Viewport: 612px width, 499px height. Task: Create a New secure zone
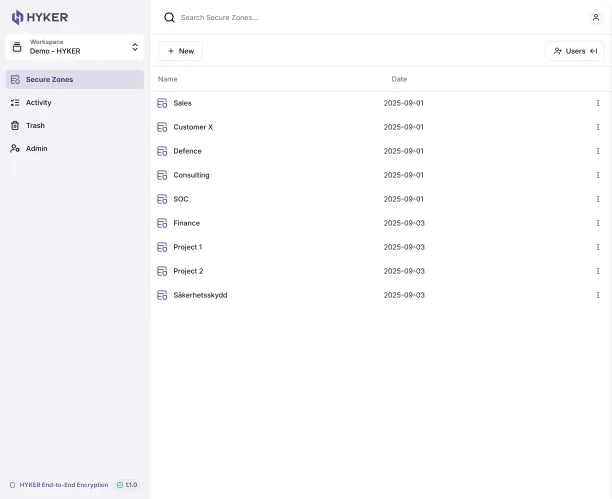click(180, 51)
